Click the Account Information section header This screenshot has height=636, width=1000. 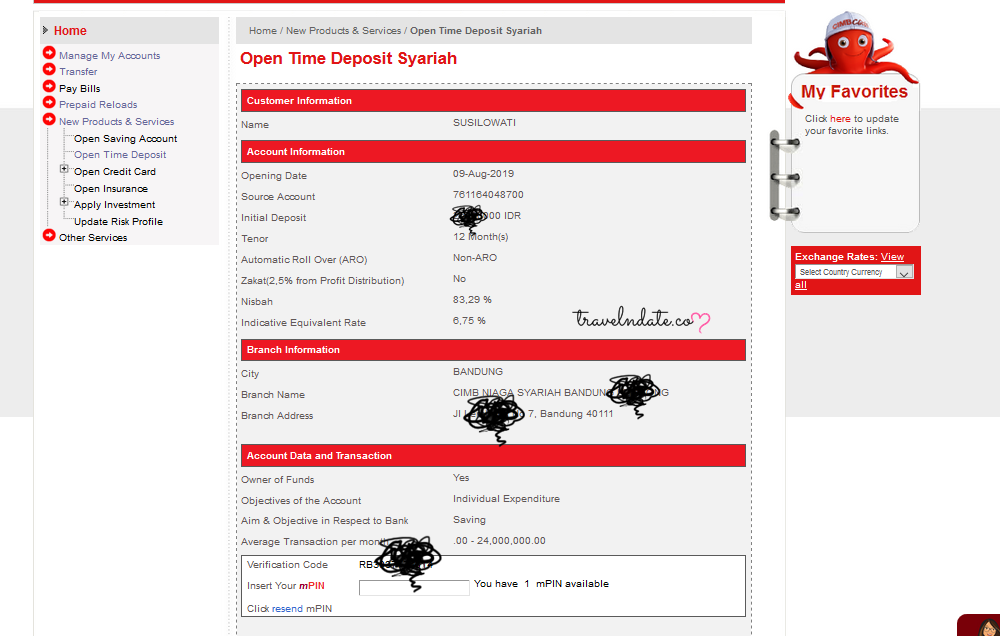point(493,152)
